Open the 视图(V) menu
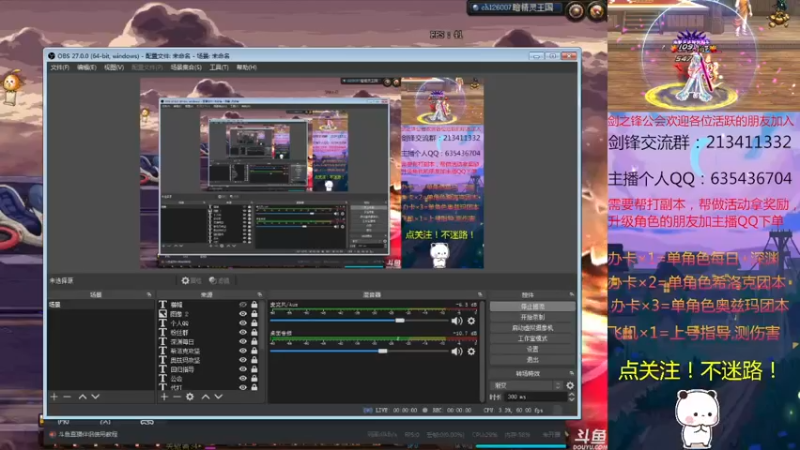This screenshot has width=800, height=450. [x=114, y=67]
